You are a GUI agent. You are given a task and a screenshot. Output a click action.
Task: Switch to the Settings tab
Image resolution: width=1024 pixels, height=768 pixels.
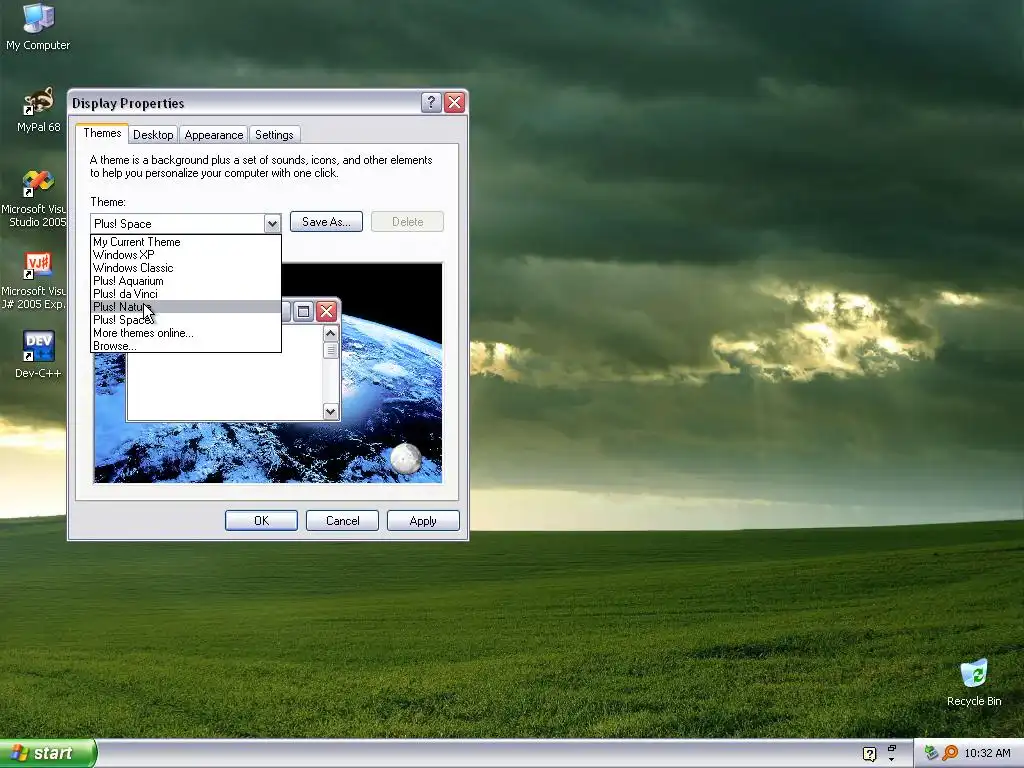[x=274, y=135]
